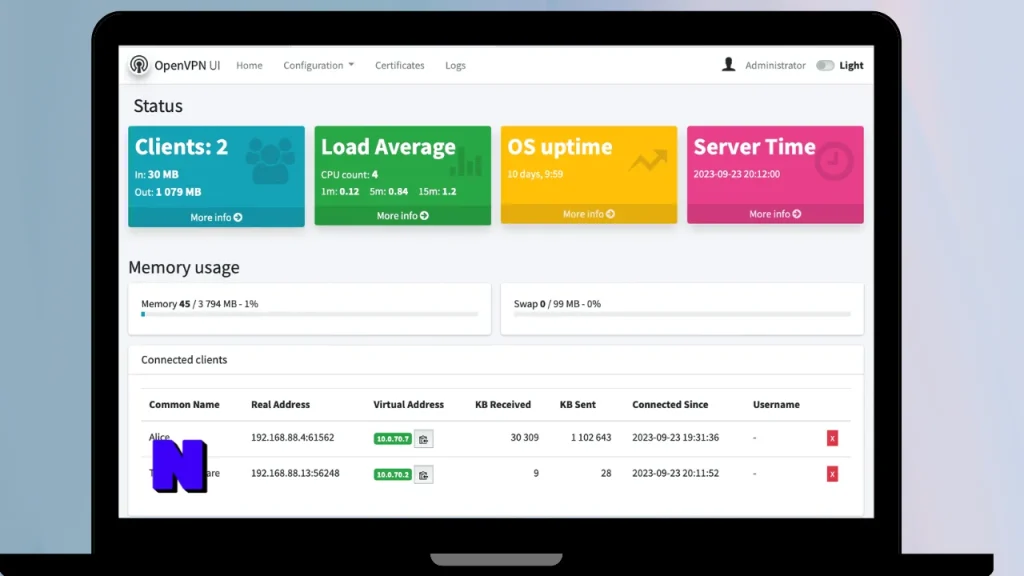Click the KB Received column header
Viewport: 1024px width, 576px height.
503,404
